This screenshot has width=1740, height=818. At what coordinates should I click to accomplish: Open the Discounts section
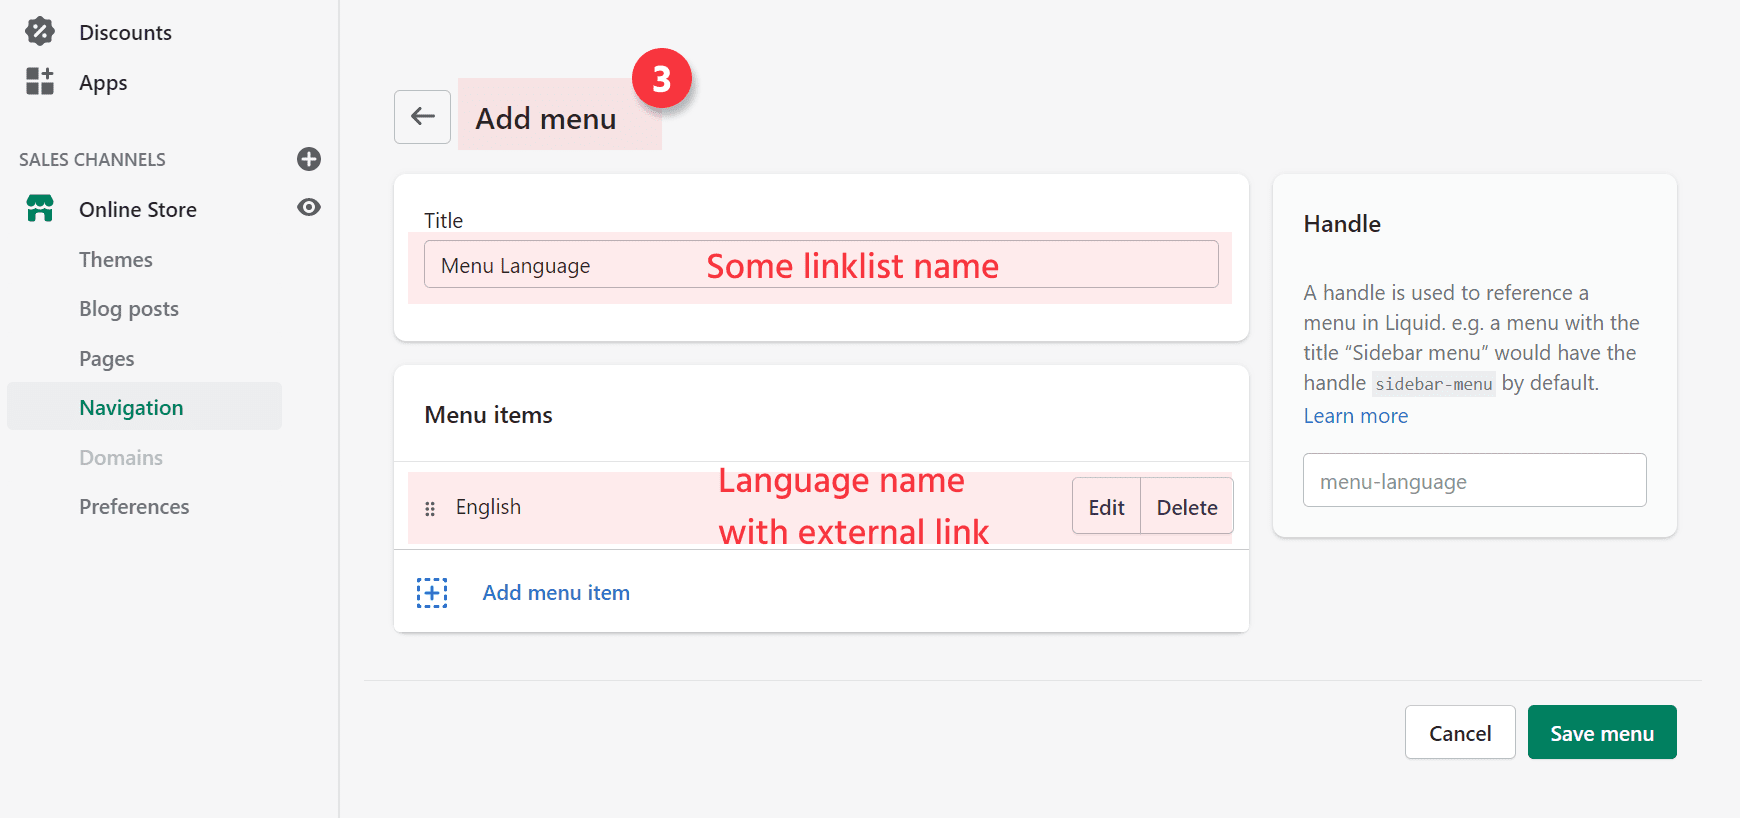125,33
